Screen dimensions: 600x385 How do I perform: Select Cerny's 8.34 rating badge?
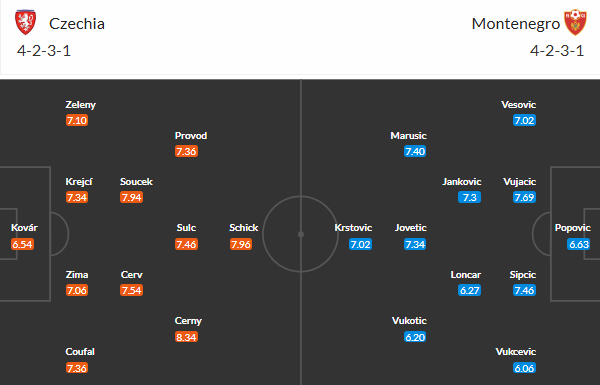click(x=186, y=337)
